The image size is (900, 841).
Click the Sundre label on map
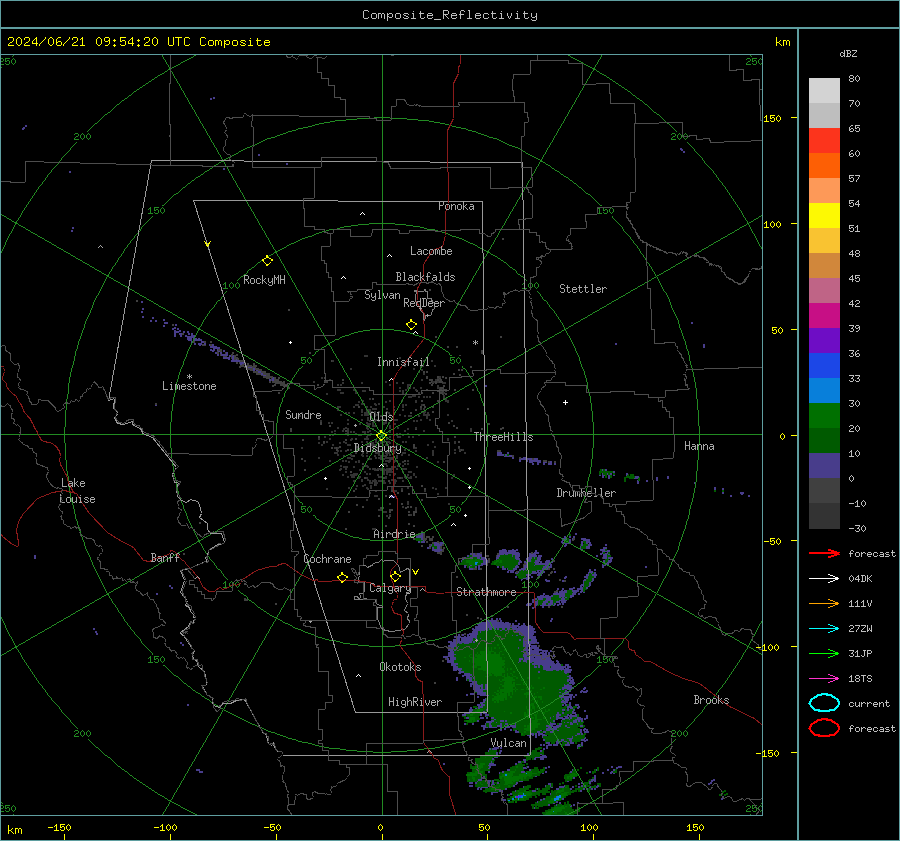point(303,414)
